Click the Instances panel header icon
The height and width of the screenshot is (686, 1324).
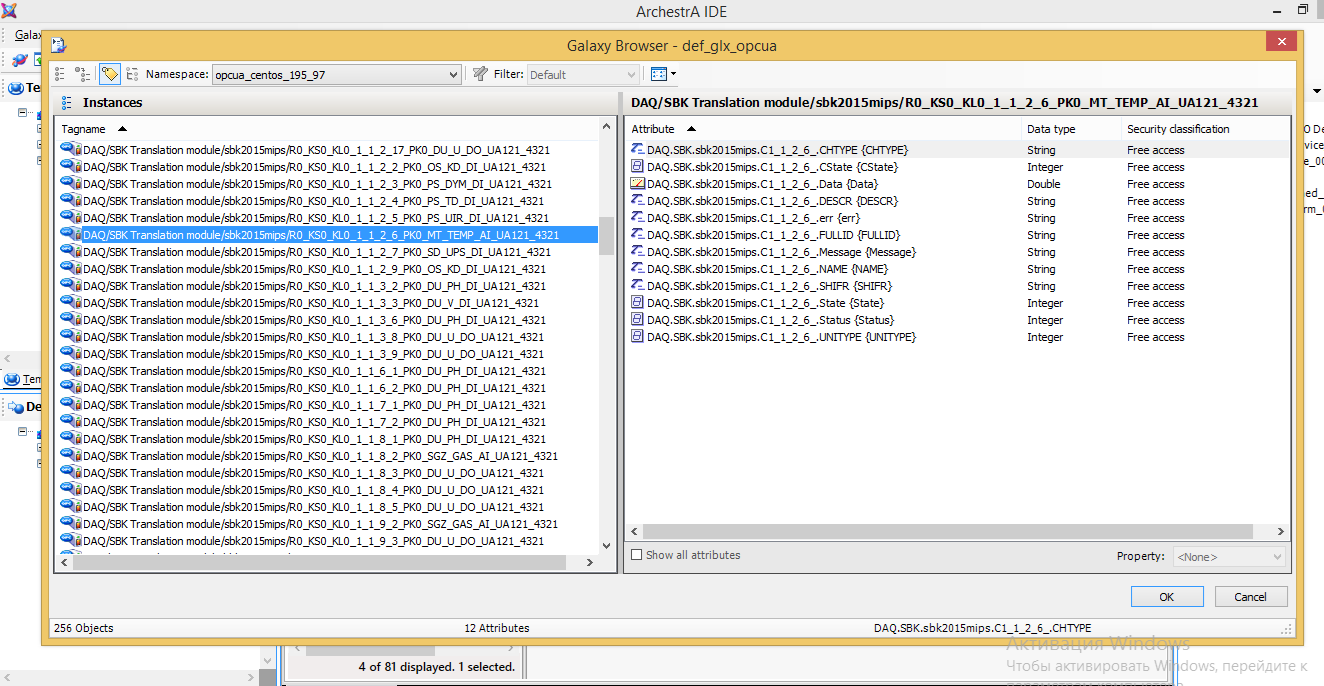67,103
